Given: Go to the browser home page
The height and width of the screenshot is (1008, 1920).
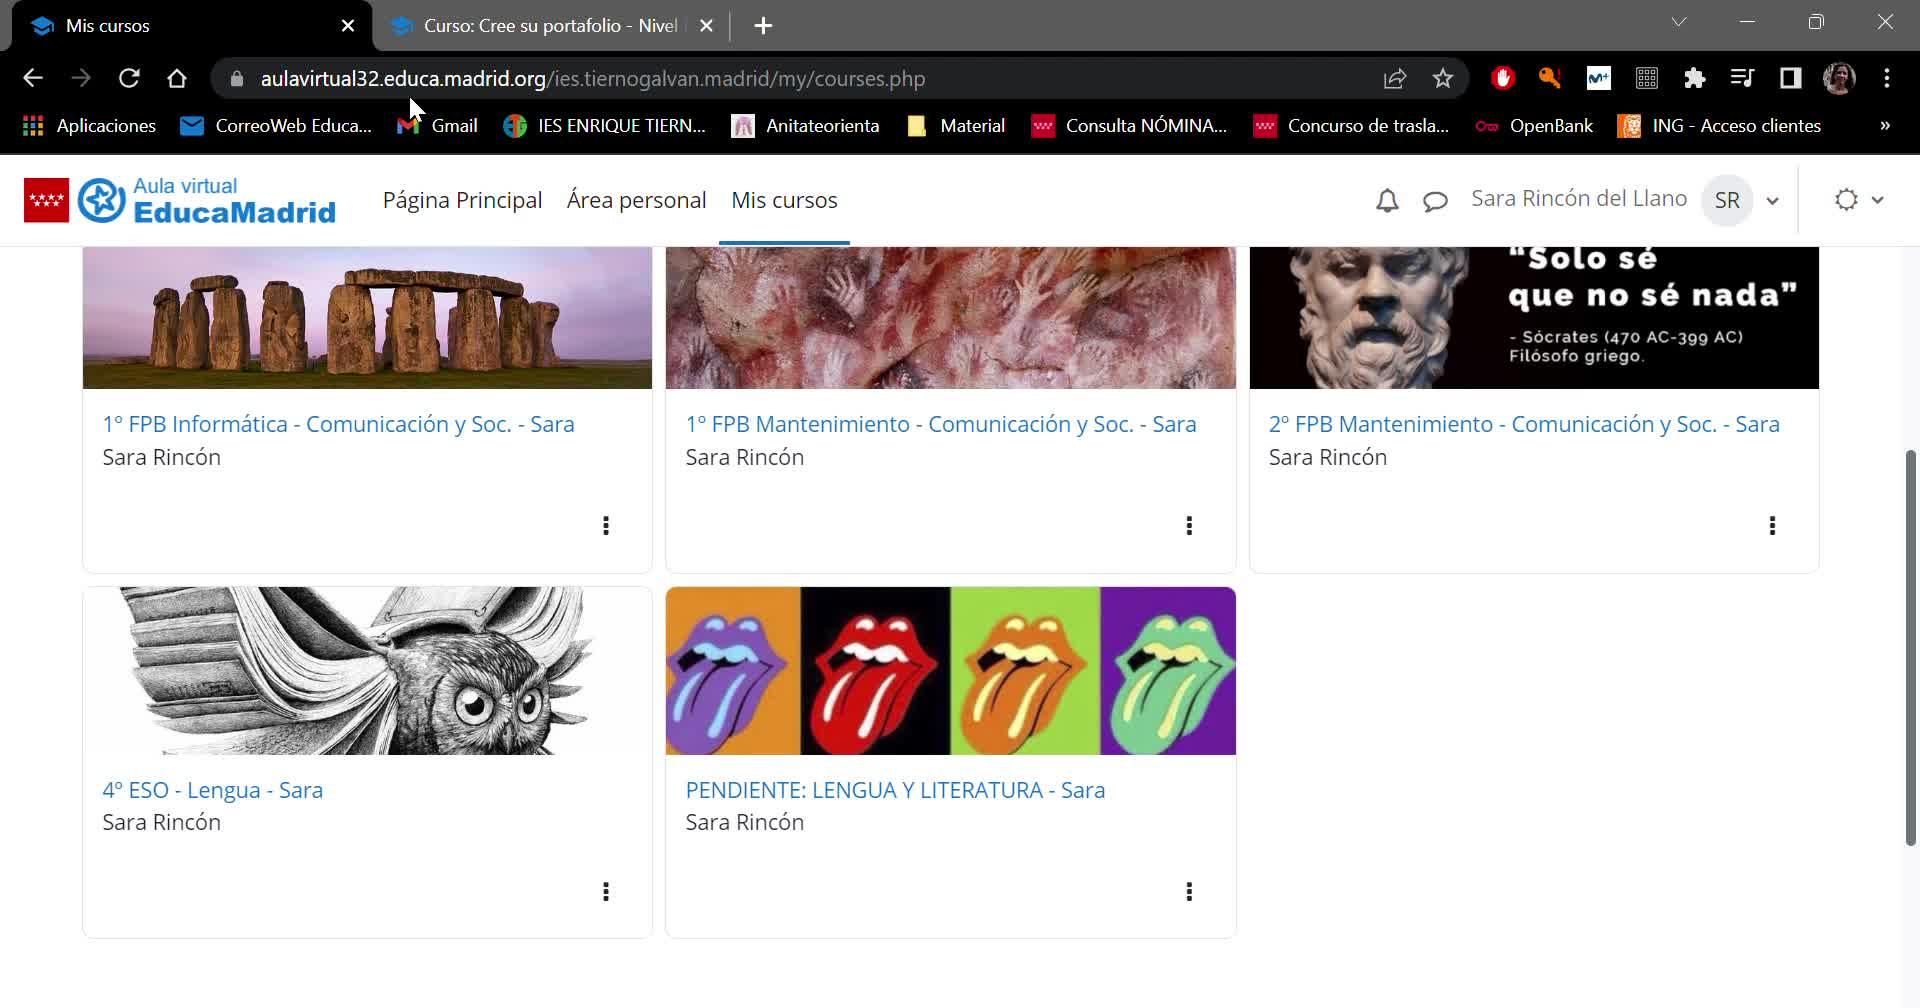Looking at the screenshot, I should (177, 78).
